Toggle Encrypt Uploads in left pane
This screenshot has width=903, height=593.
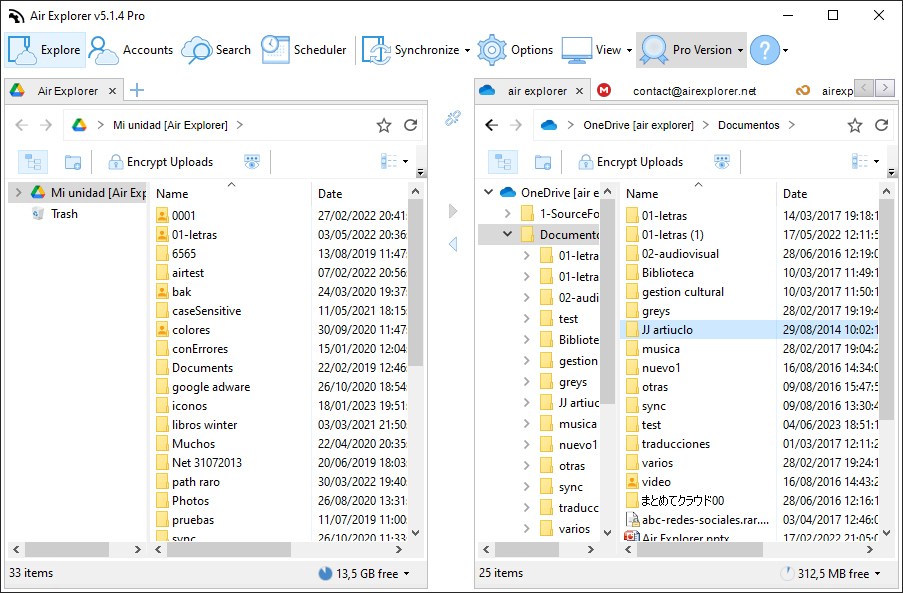(x=161, y=162)
